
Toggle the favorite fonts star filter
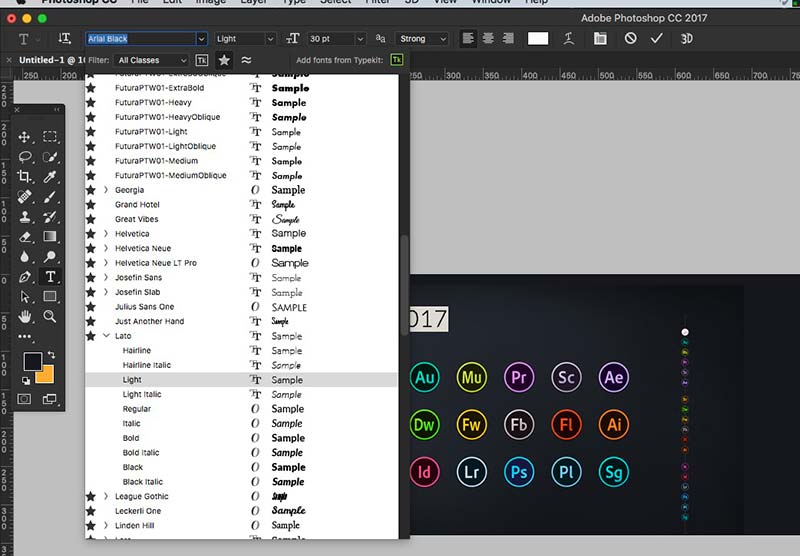224,60
